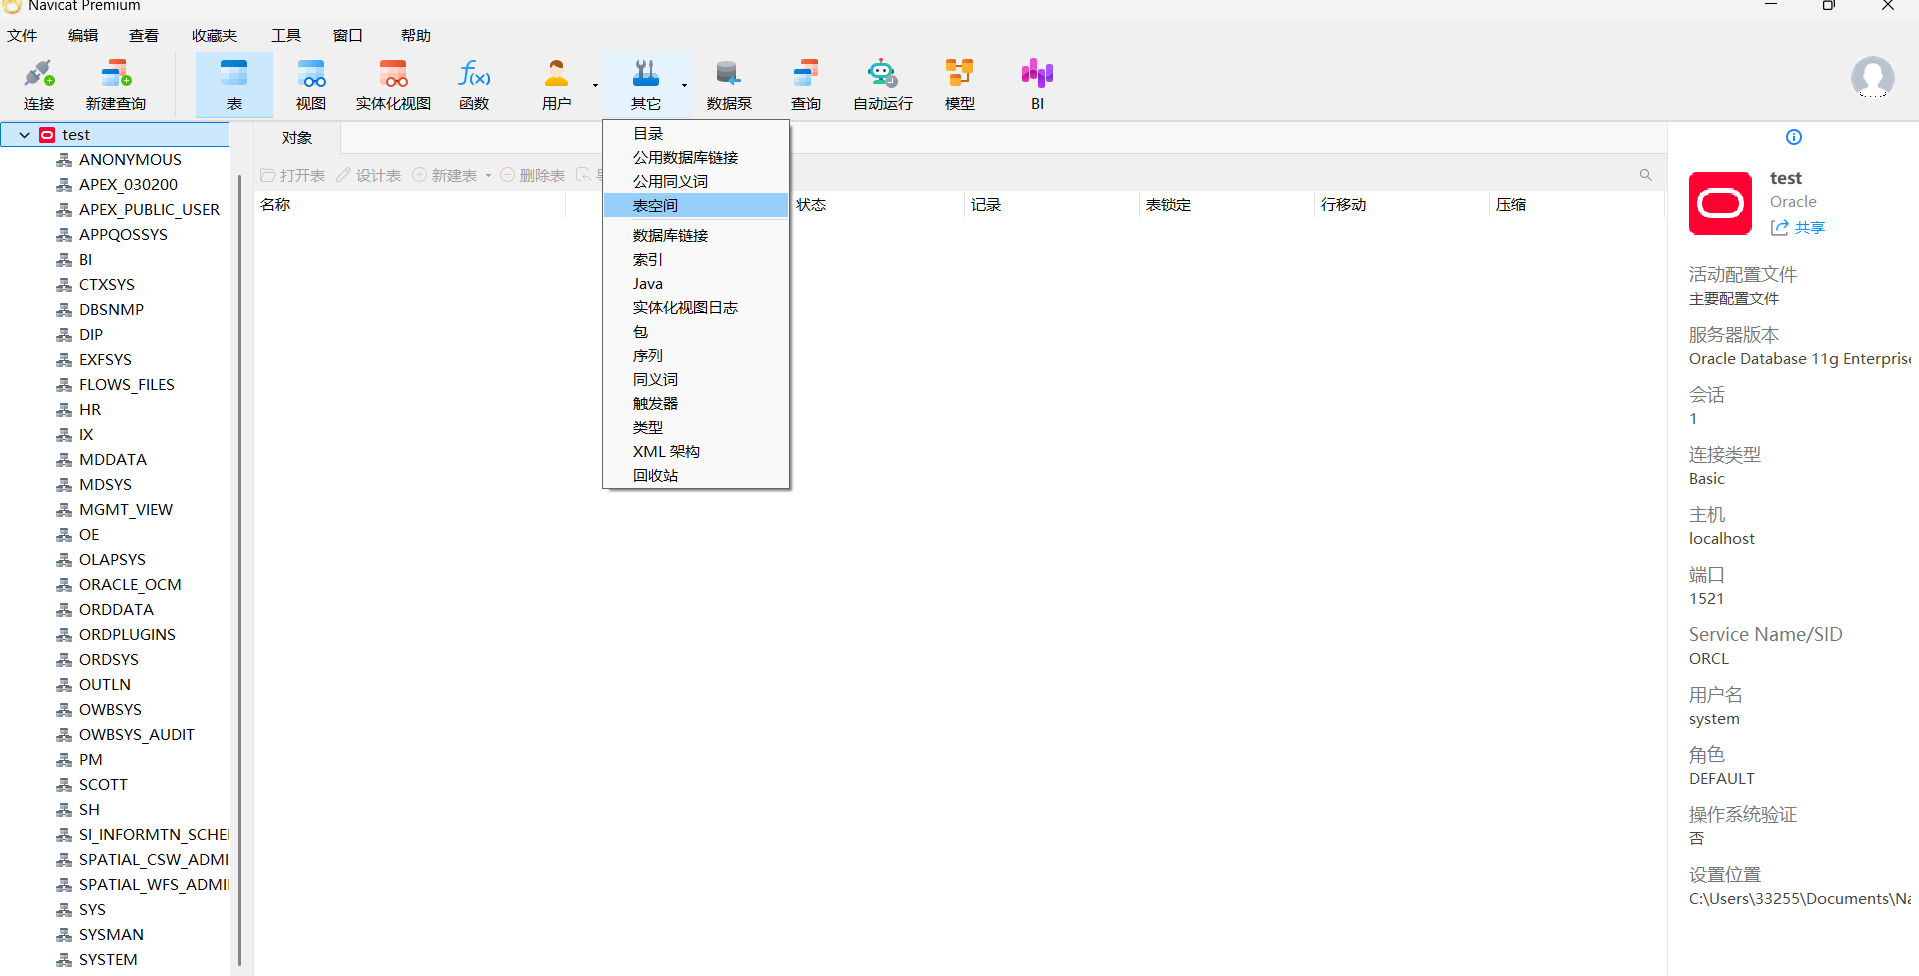
Task: Open Automation (自动运行) tool
Action: click(883, 84)
